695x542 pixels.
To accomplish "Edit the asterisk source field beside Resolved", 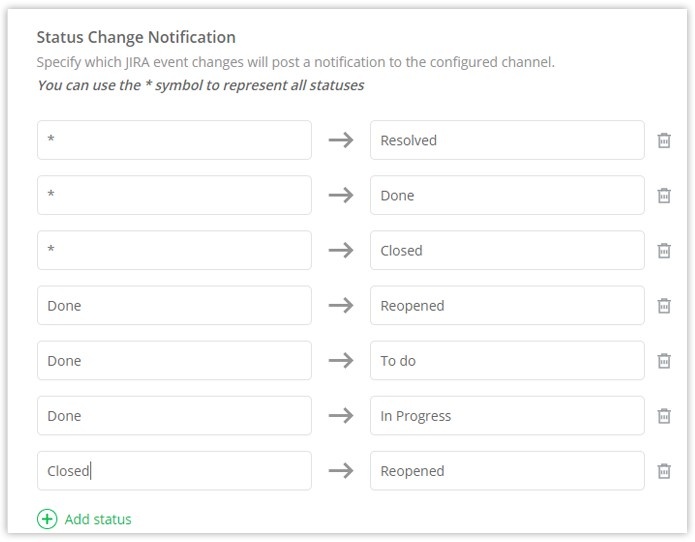I will [x=174, y=140].
